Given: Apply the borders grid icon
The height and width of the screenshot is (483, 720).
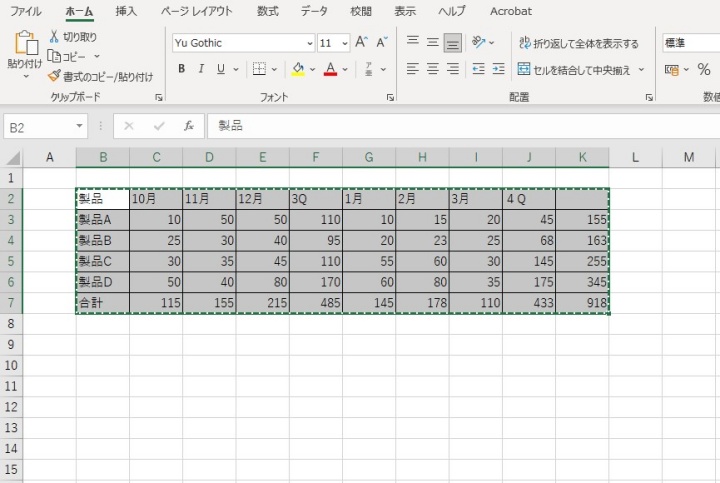Looking at the screenshot, I should (x=259, y=69).
